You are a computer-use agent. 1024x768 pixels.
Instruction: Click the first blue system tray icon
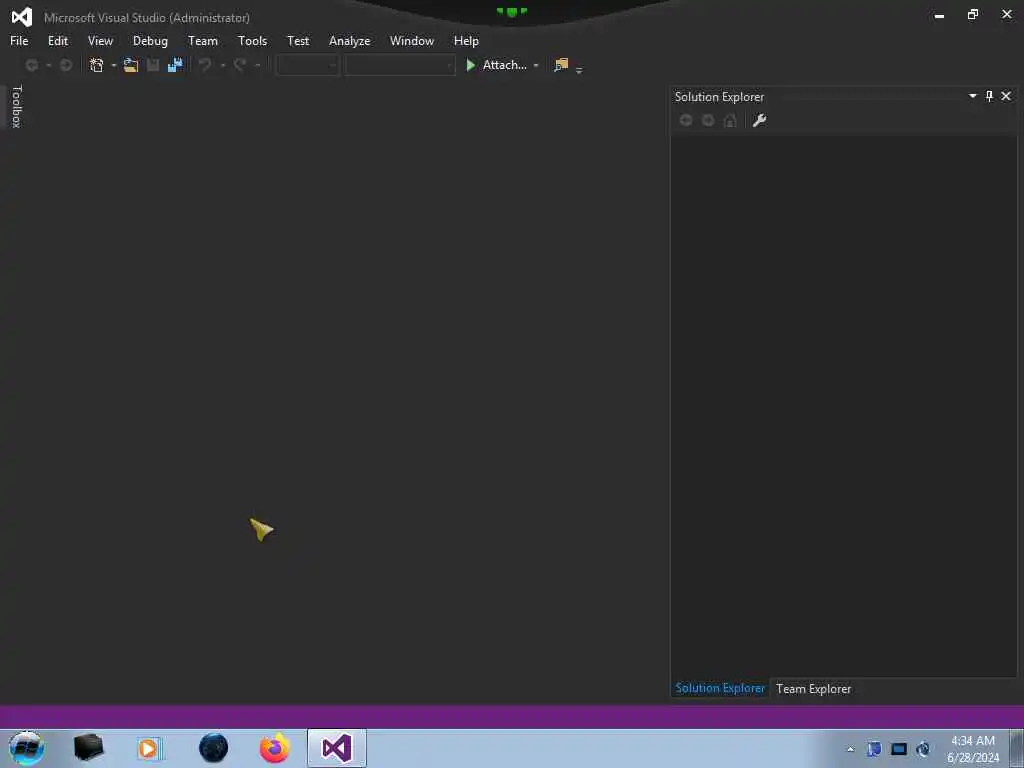tap(874, 749)
